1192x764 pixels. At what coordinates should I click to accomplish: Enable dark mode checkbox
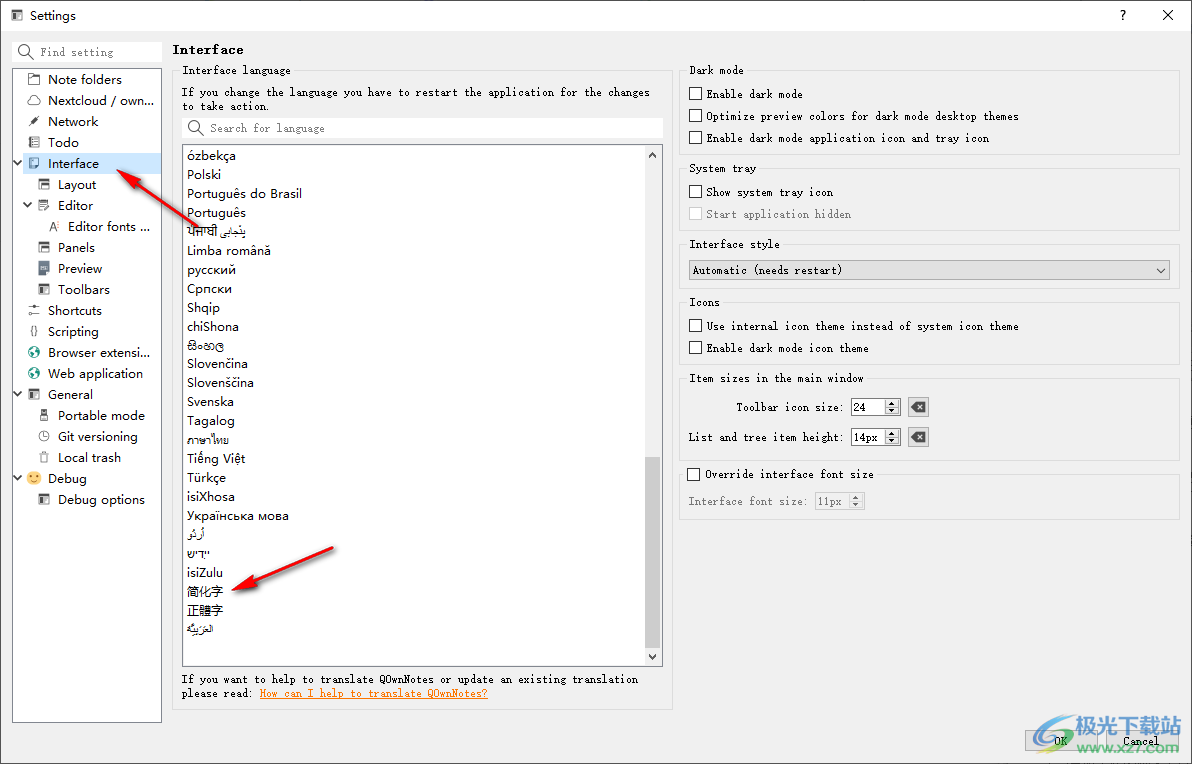pyautogui.click(x=696, y=94)
